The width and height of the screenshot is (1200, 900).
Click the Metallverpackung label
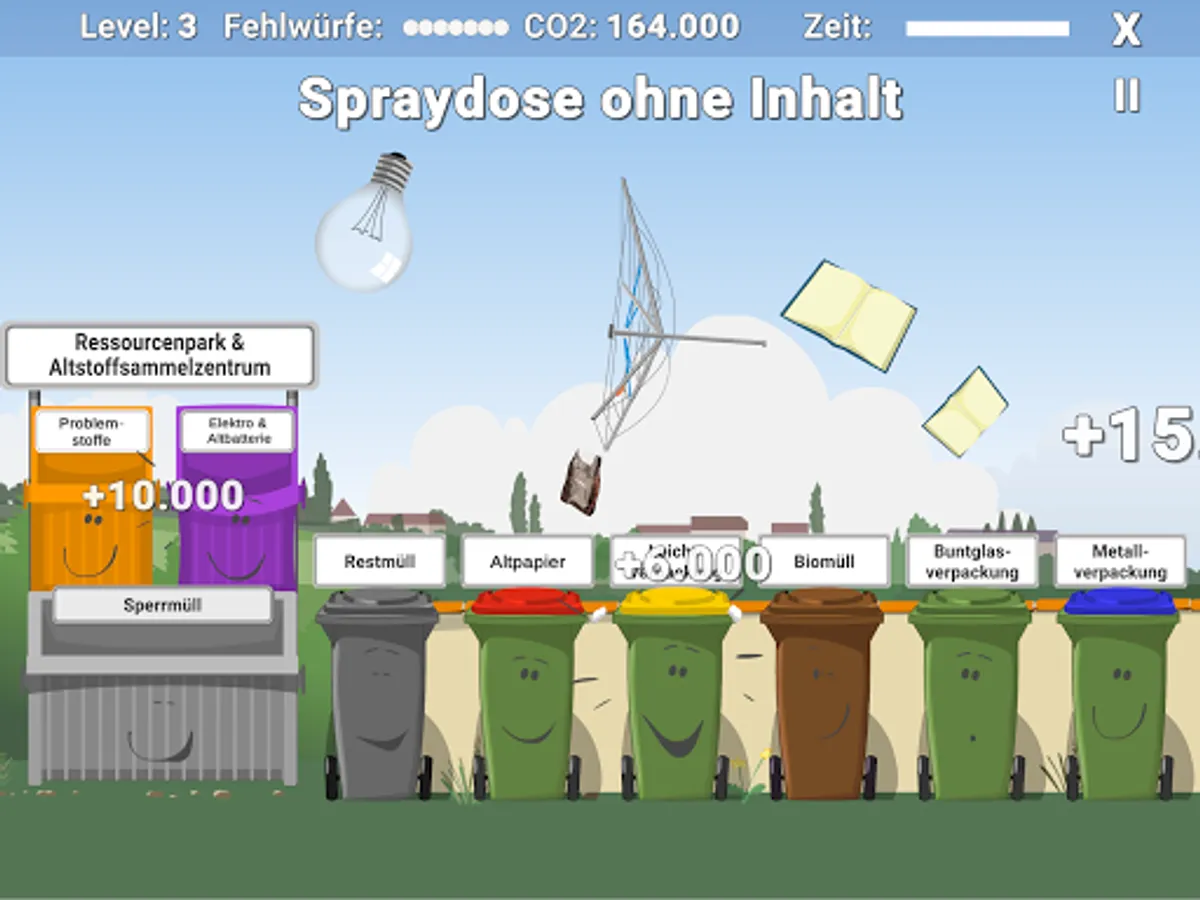pos(1120,561)
